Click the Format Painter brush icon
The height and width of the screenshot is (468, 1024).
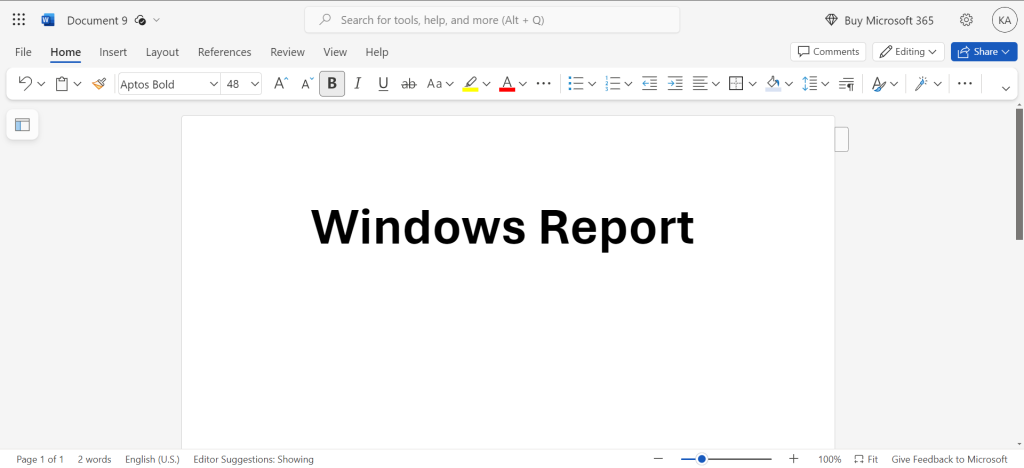(x=99, y=84)
